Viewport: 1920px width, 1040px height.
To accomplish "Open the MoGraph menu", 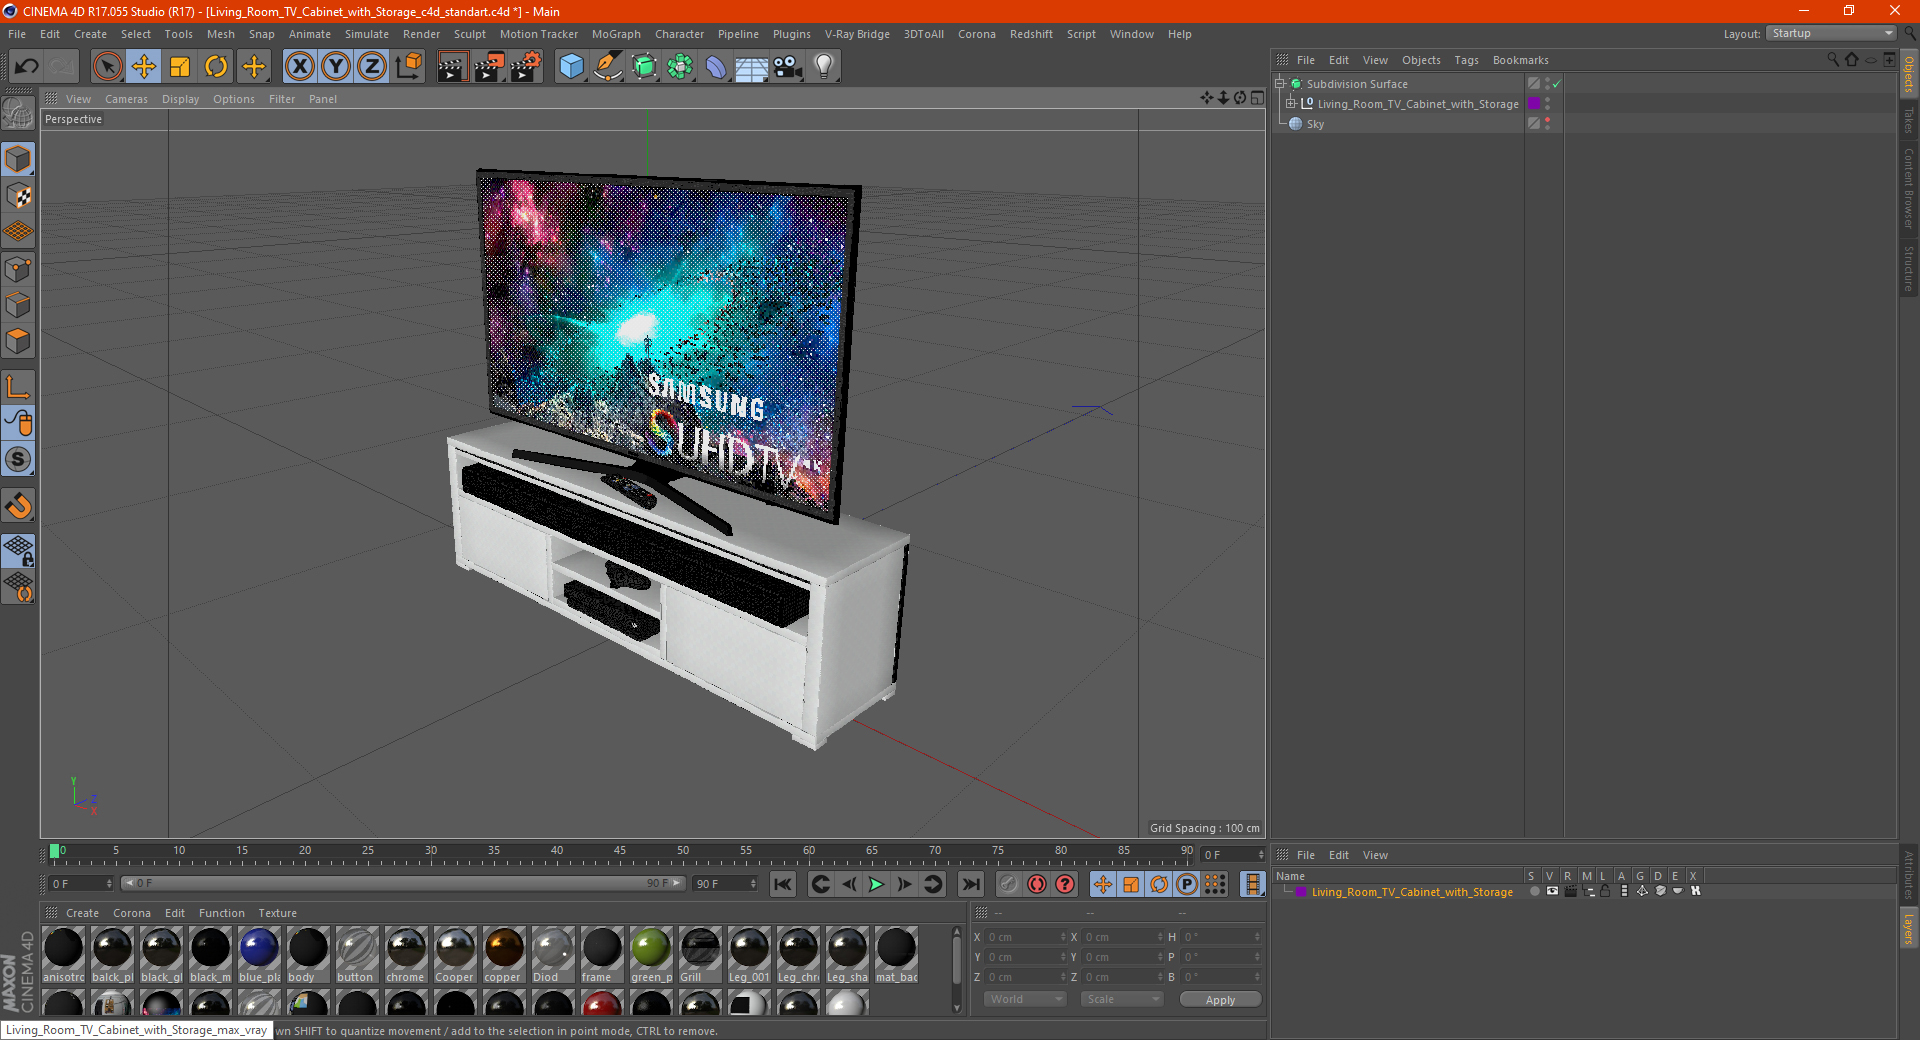I will coord(616,34).
